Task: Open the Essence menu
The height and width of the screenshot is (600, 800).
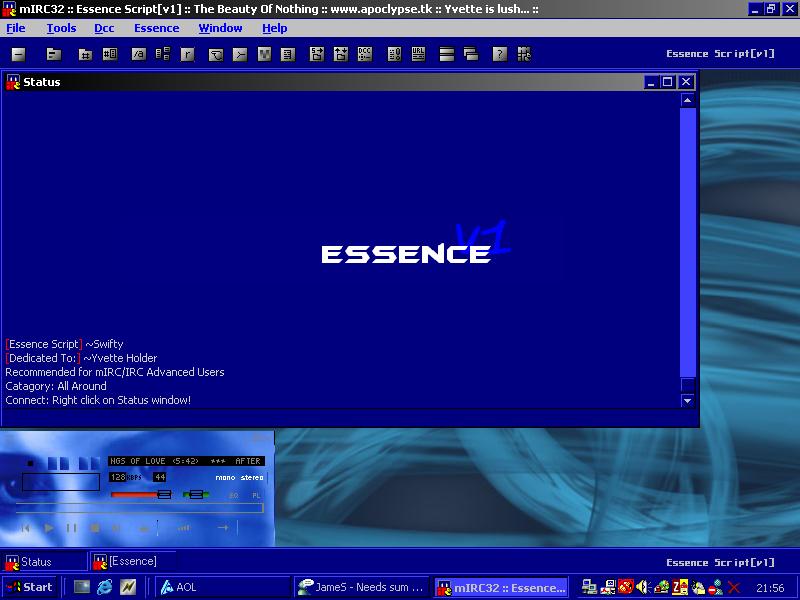Action: pyautogui.click(x=156, y=28)
